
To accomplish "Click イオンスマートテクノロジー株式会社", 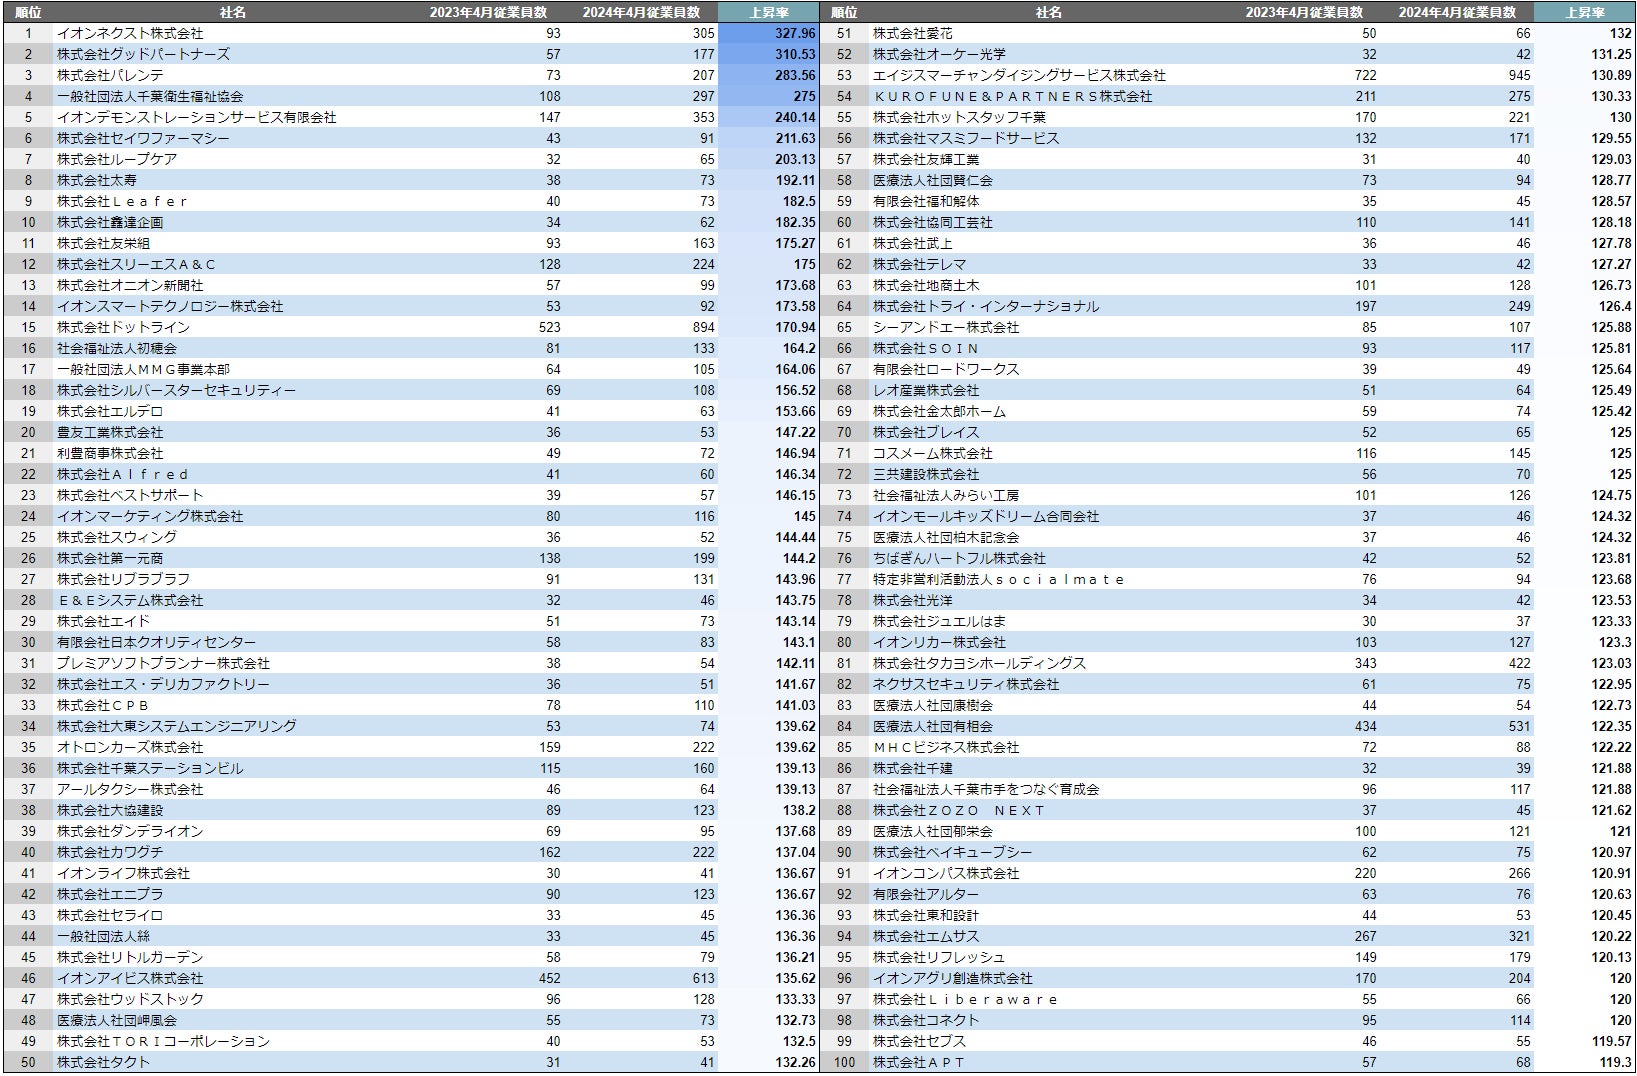I will click(170, 306).
